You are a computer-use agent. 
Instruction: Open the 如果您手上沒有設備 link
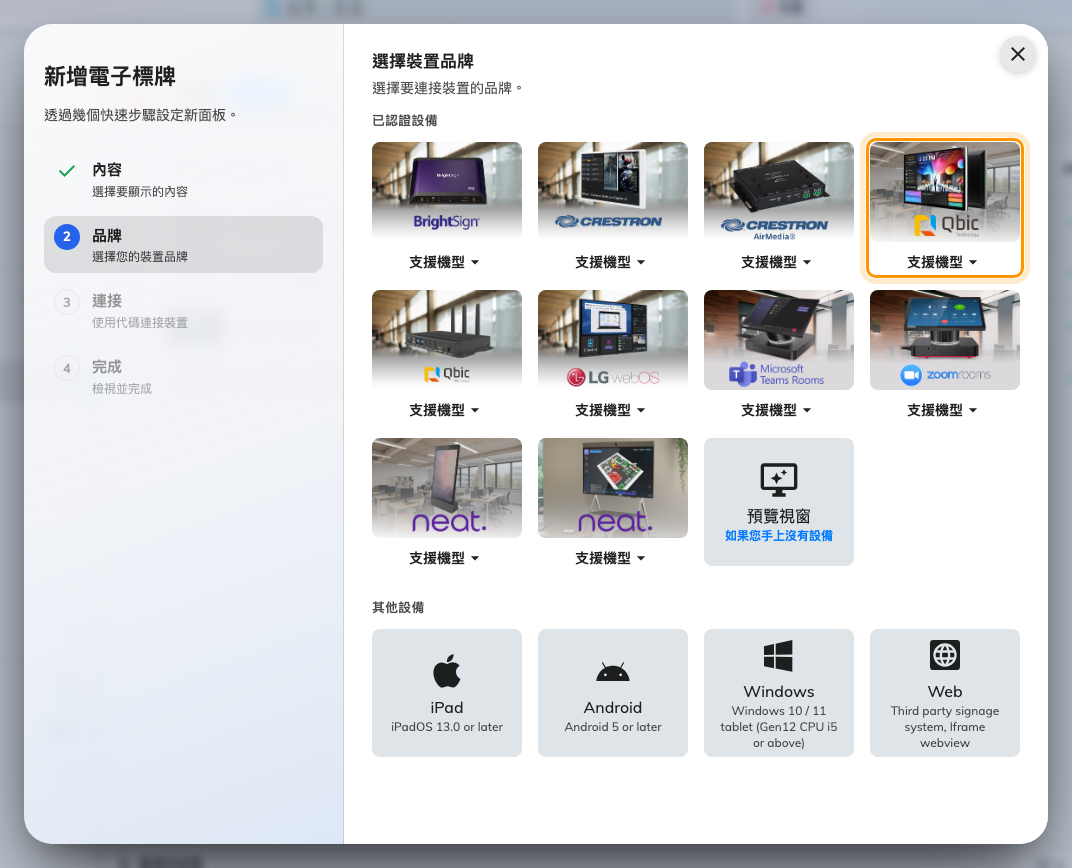779,536
